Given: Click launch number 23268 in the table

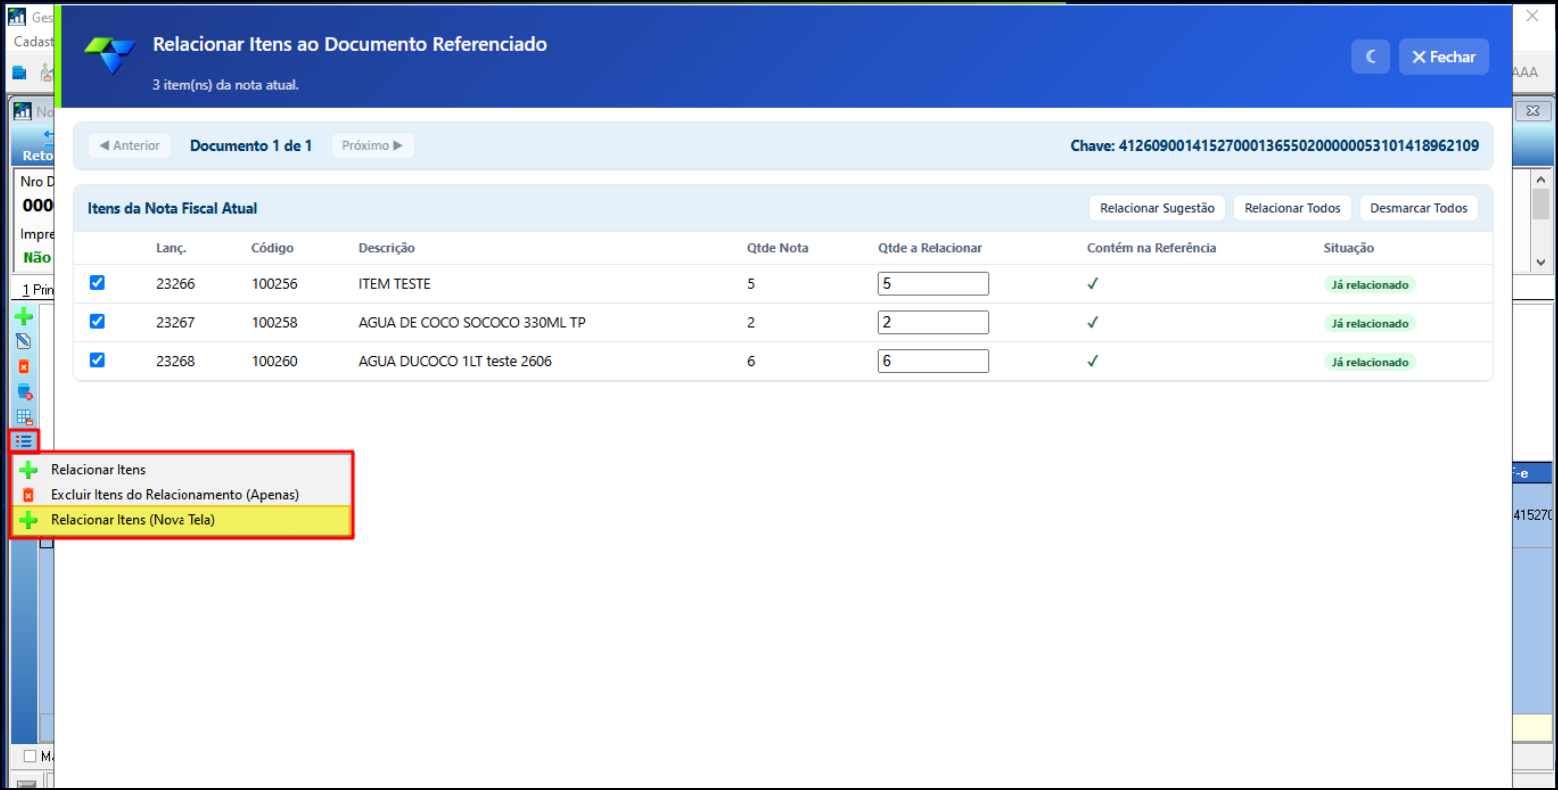Looking at the screenshot, I should click(x=175, y=361).
